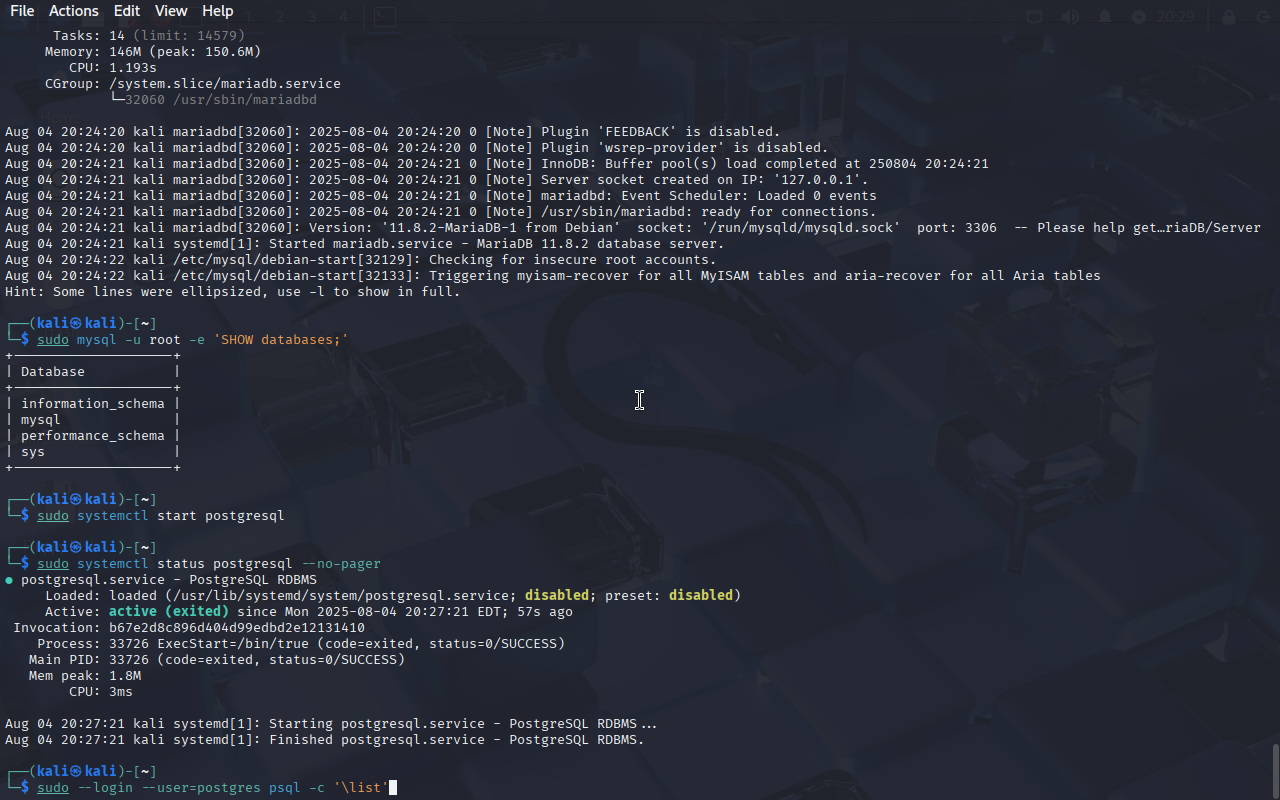Click the 'Event Scheduler: Loaded 0 events' line
Viewport: 1280px width, 800px height.
tap(441, 196)
